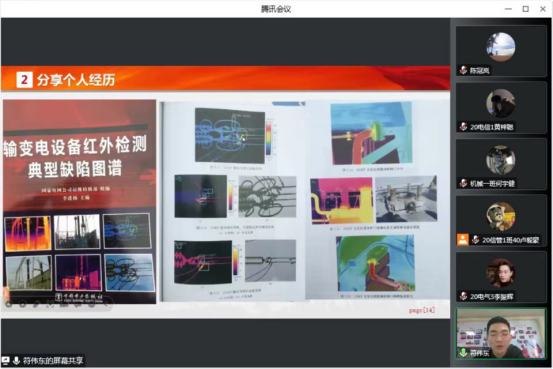553x369 pixels.
Task: Select participant tile 20信管1班40
Action: click(501, 221)
